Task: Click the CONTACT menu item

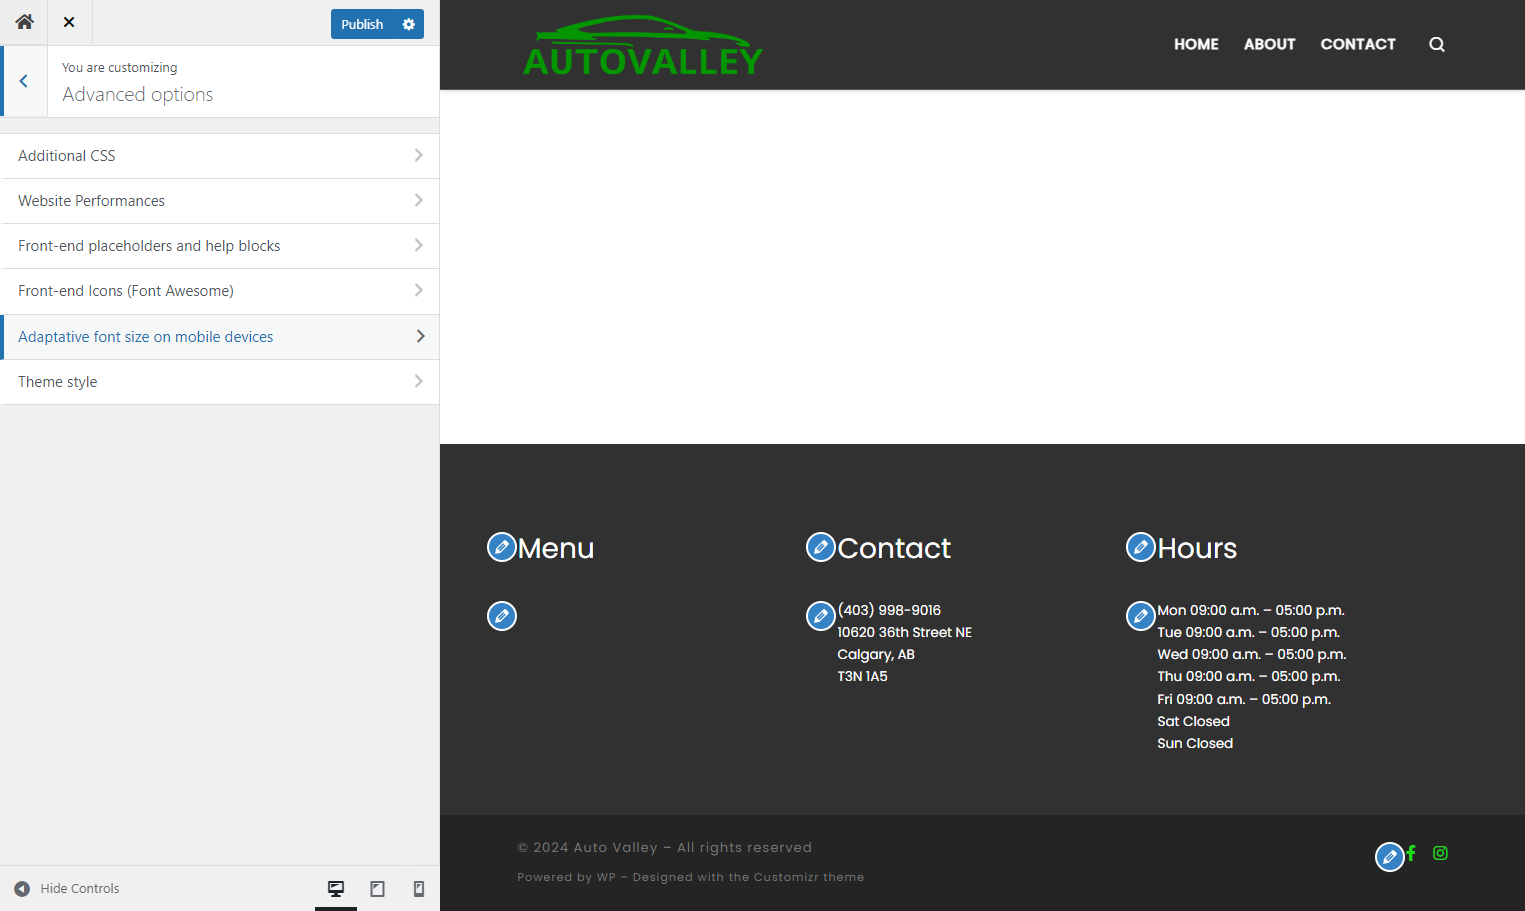Action: pos(1358,44)
